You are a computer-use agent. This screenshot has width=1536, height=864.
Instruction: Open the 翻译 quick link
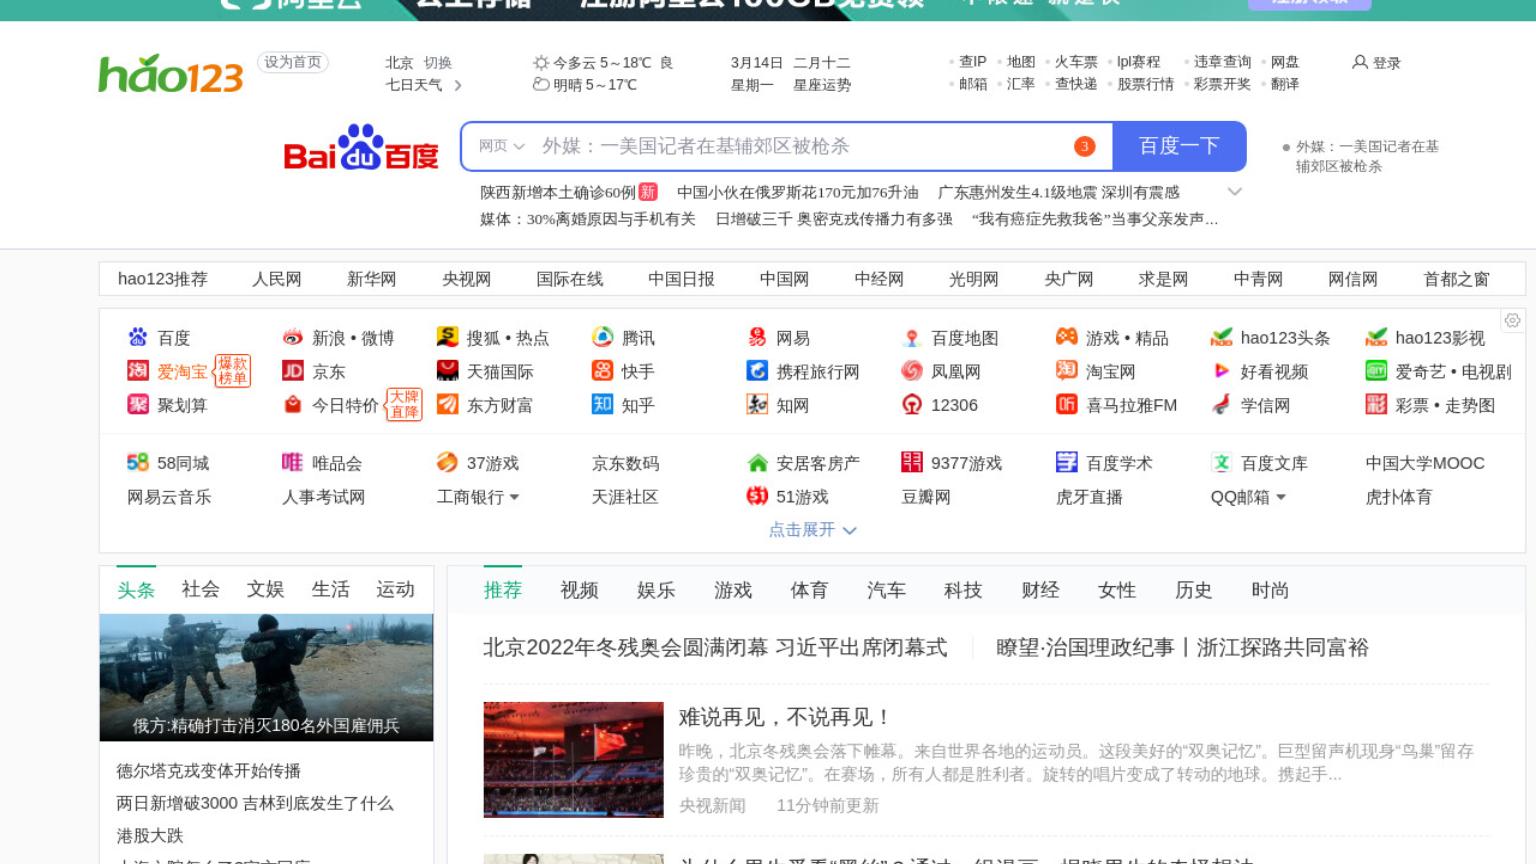point(1285,84)
